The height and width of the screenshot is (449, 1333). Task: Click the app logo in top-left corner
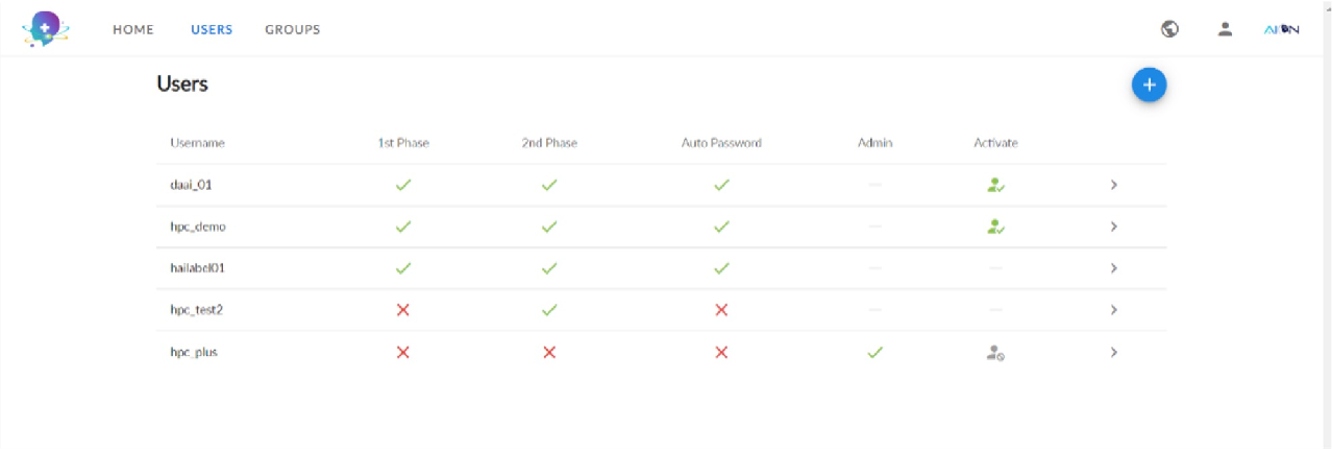tap(45, 29)
